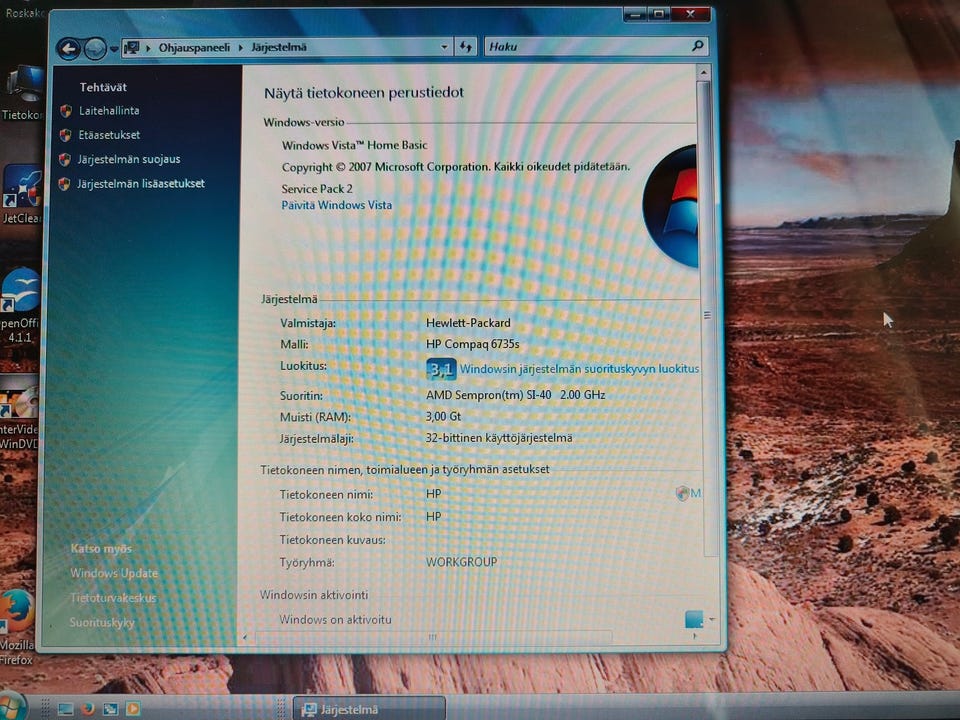960x720 pixels.
Task: Select the 3,00 Gt memory value
Action: click(443, 416)
